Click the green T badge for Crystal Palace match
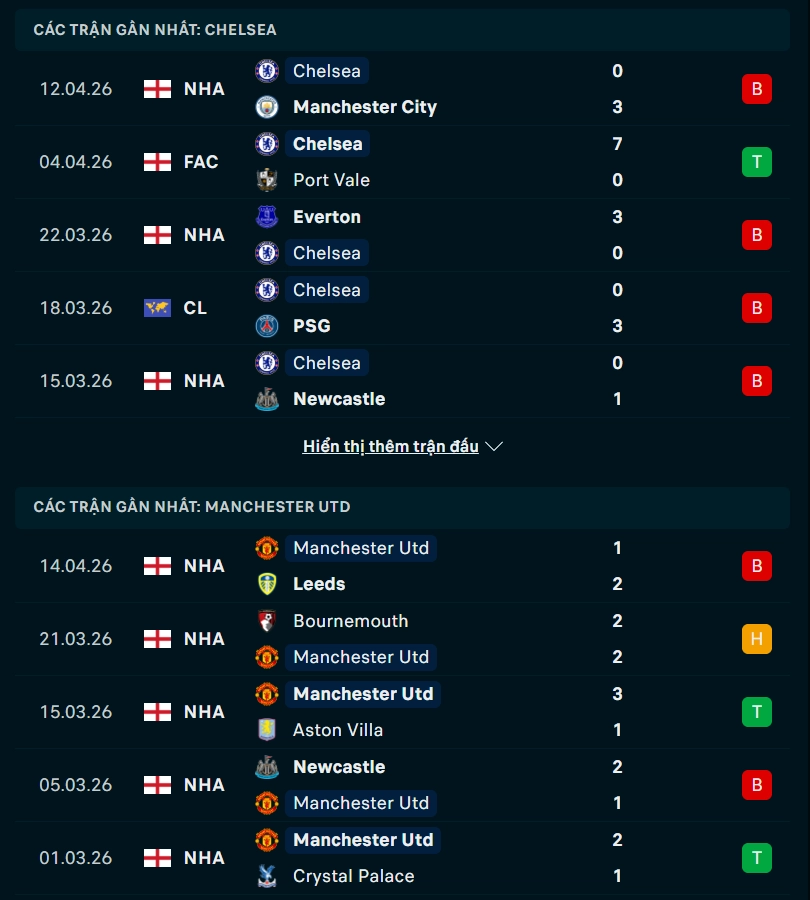Image resolution: width=810 pixels, height=900 pixels. [x=757, y=858]
